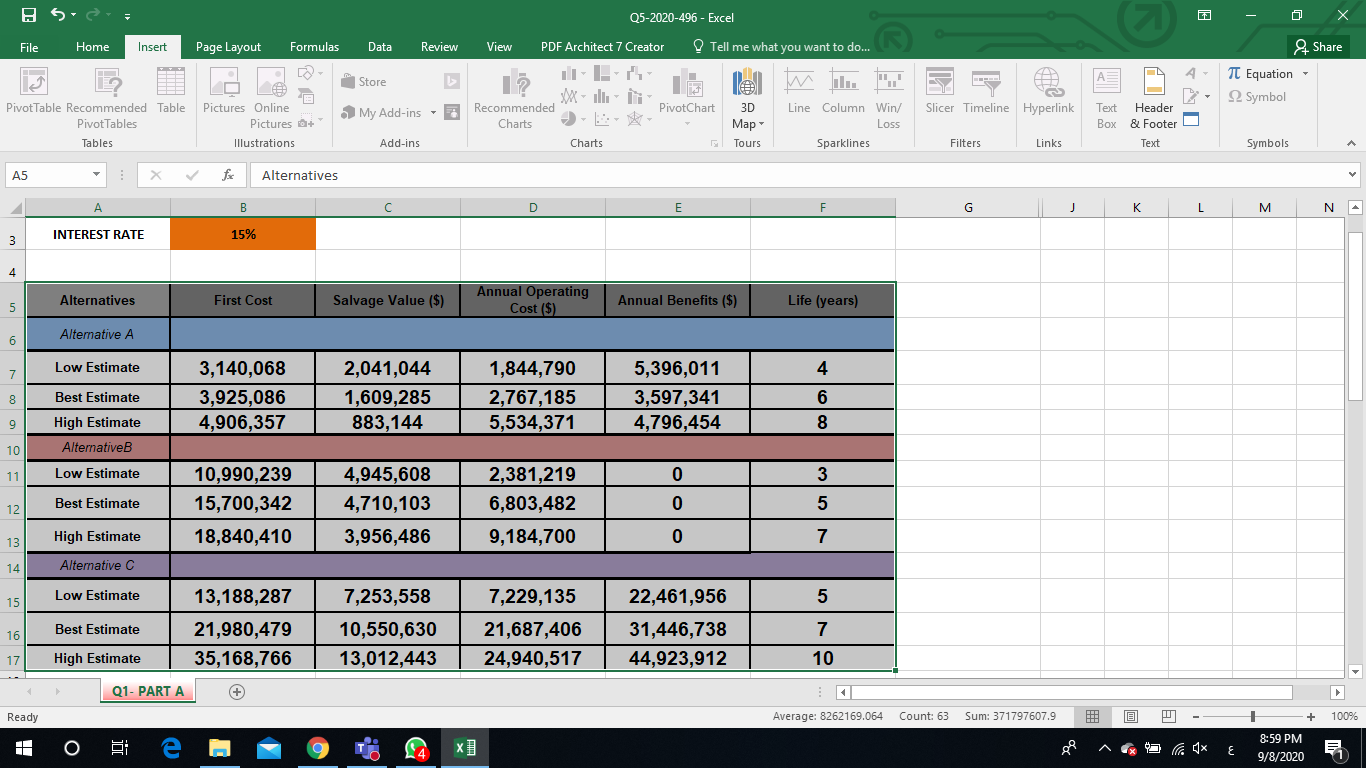Switch to the Formulas tab

pos(314,47)
